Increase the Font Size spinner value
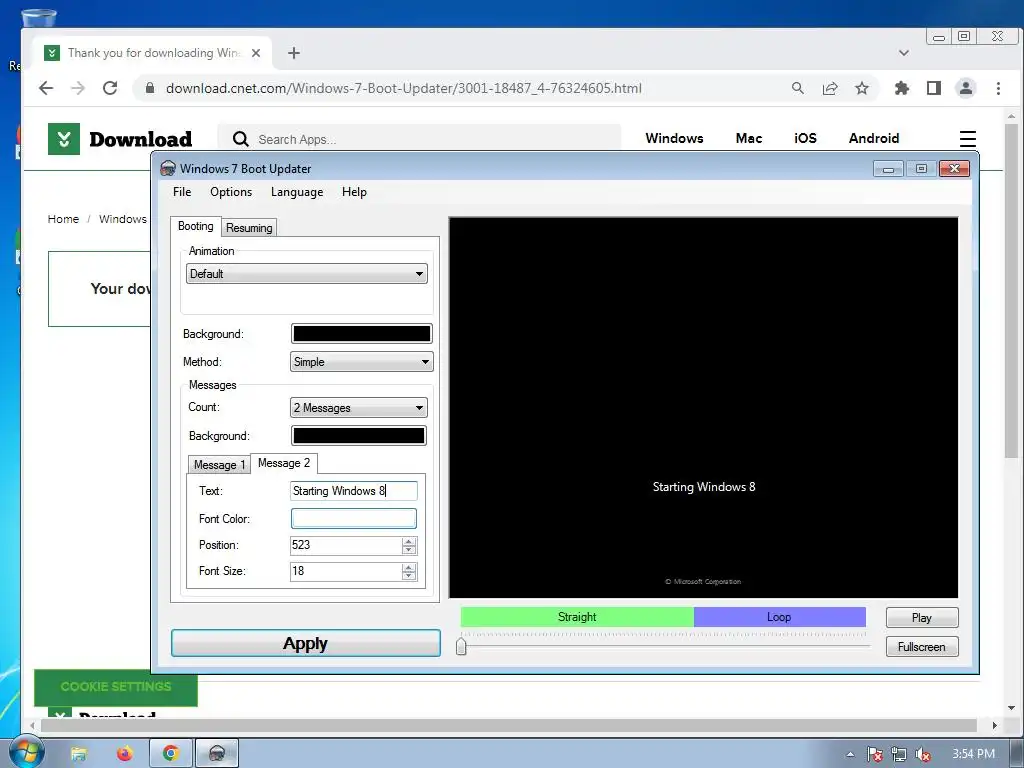This screenshot has height=768, width=1024. pos(409,568)
